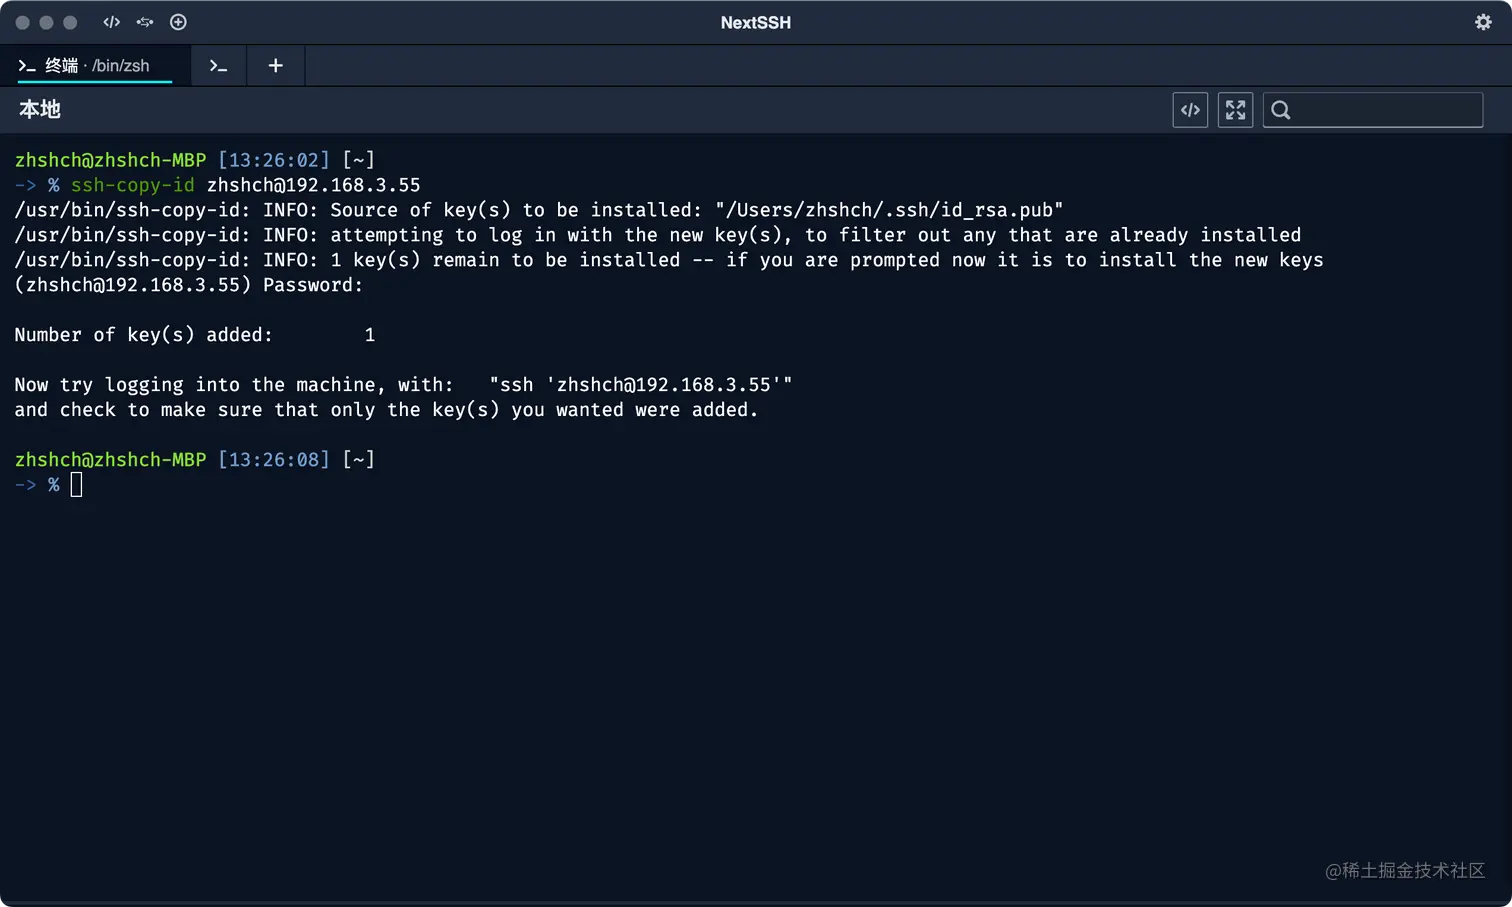
Task: Click the timestamp [13:26:08]
Action: pos(274,460)
